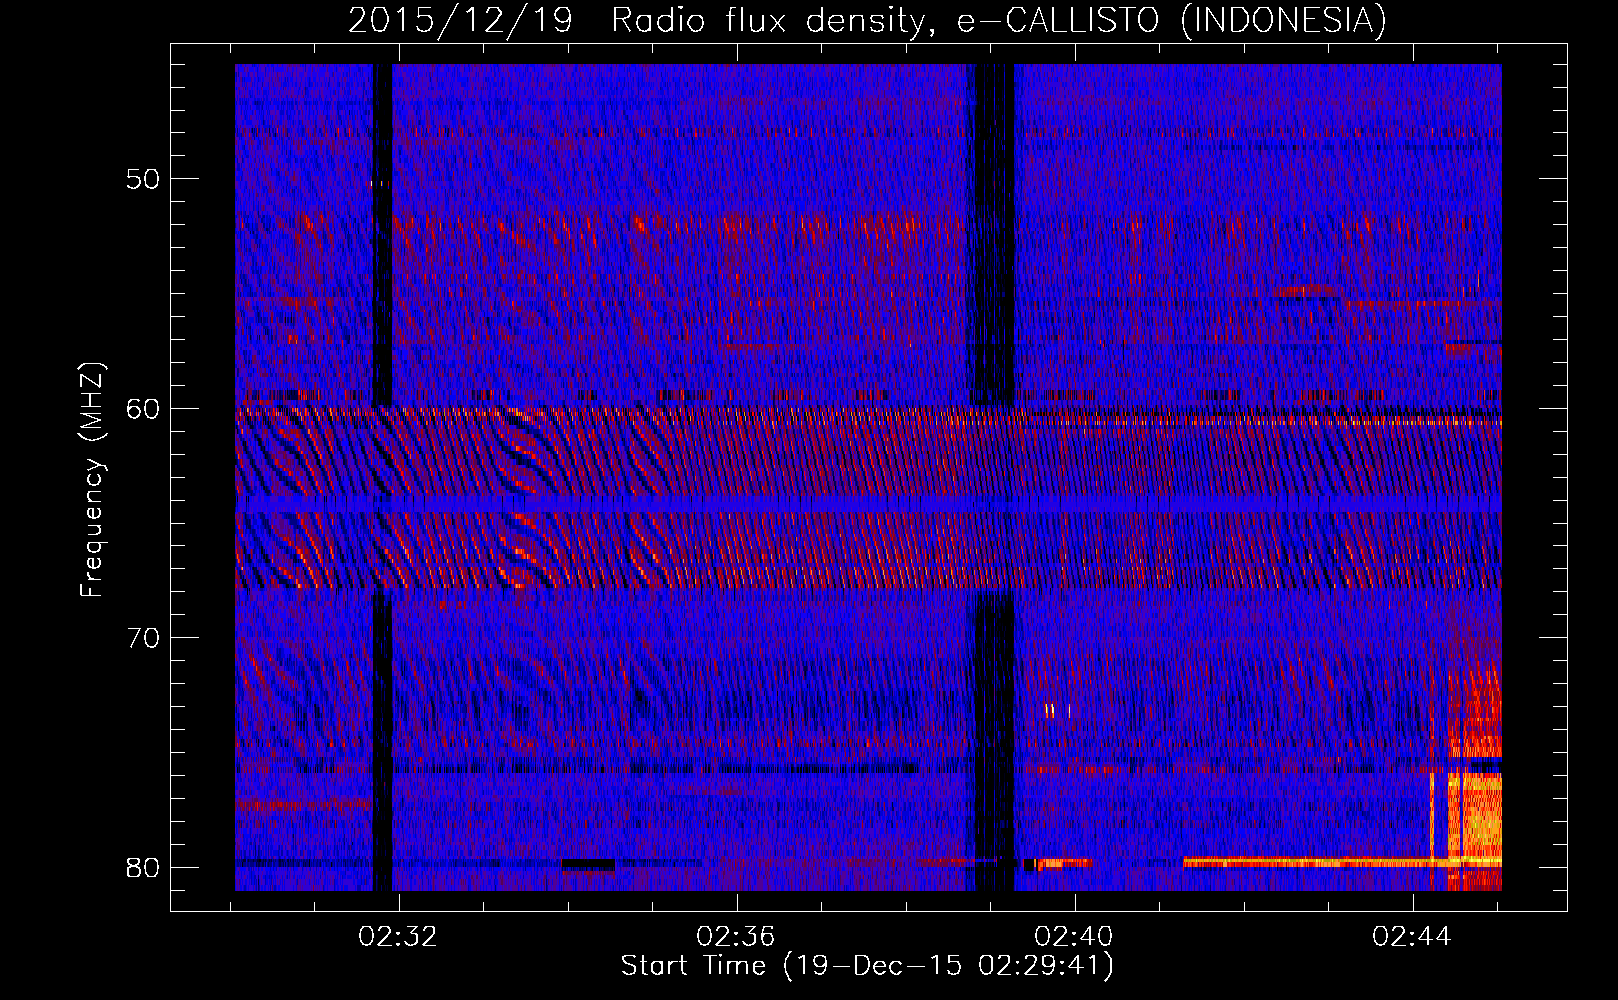Click the yellow horizontal line at 80 MHz
1618x1000 pixels.
click(1342, 861)
